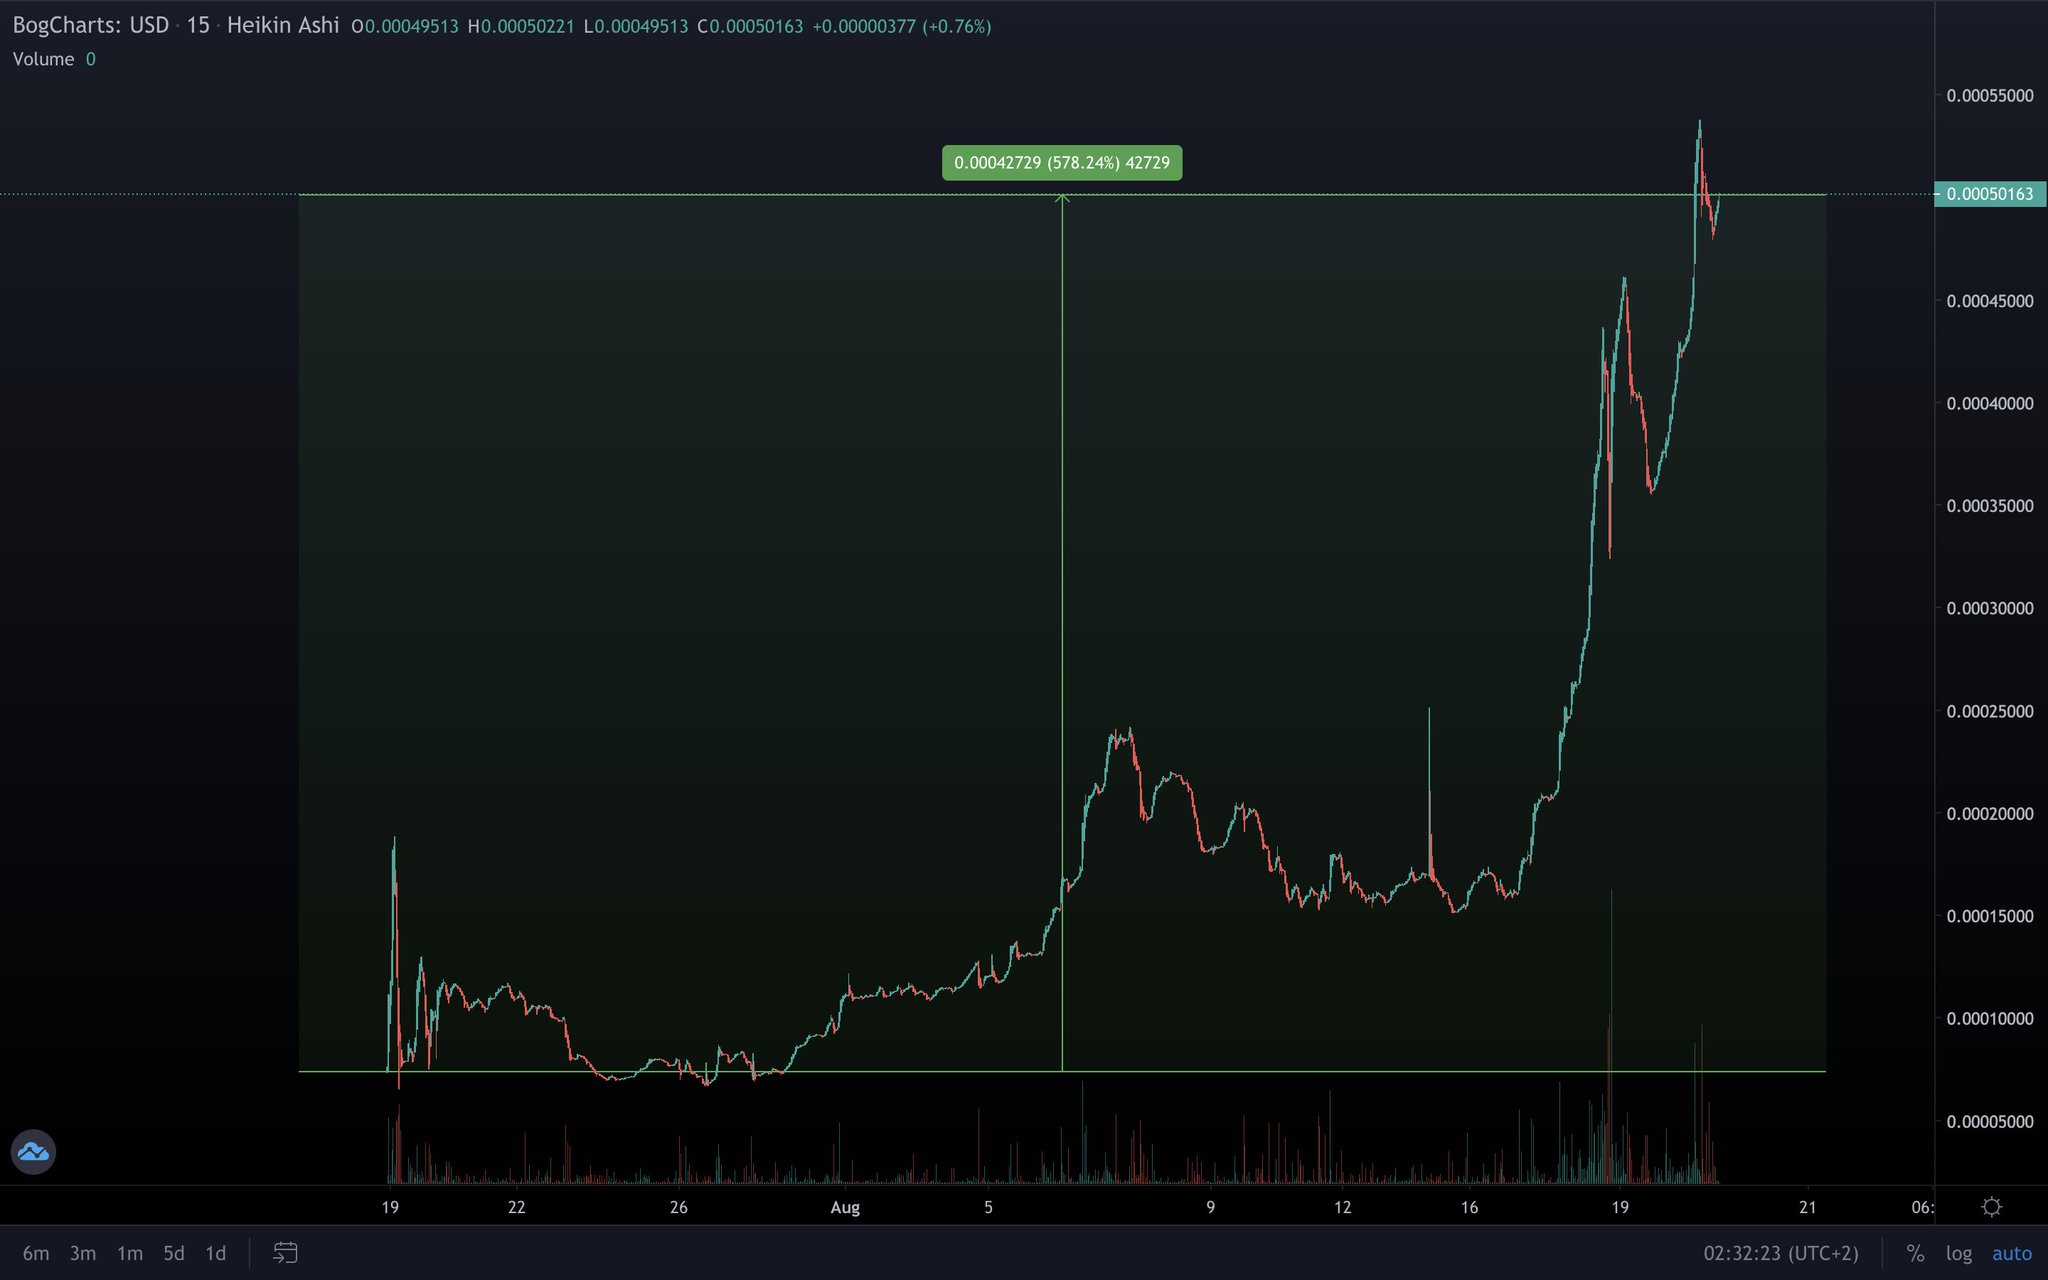
Task: Enable logarithmic scale via the log button
Action: coord(1960,1252)
